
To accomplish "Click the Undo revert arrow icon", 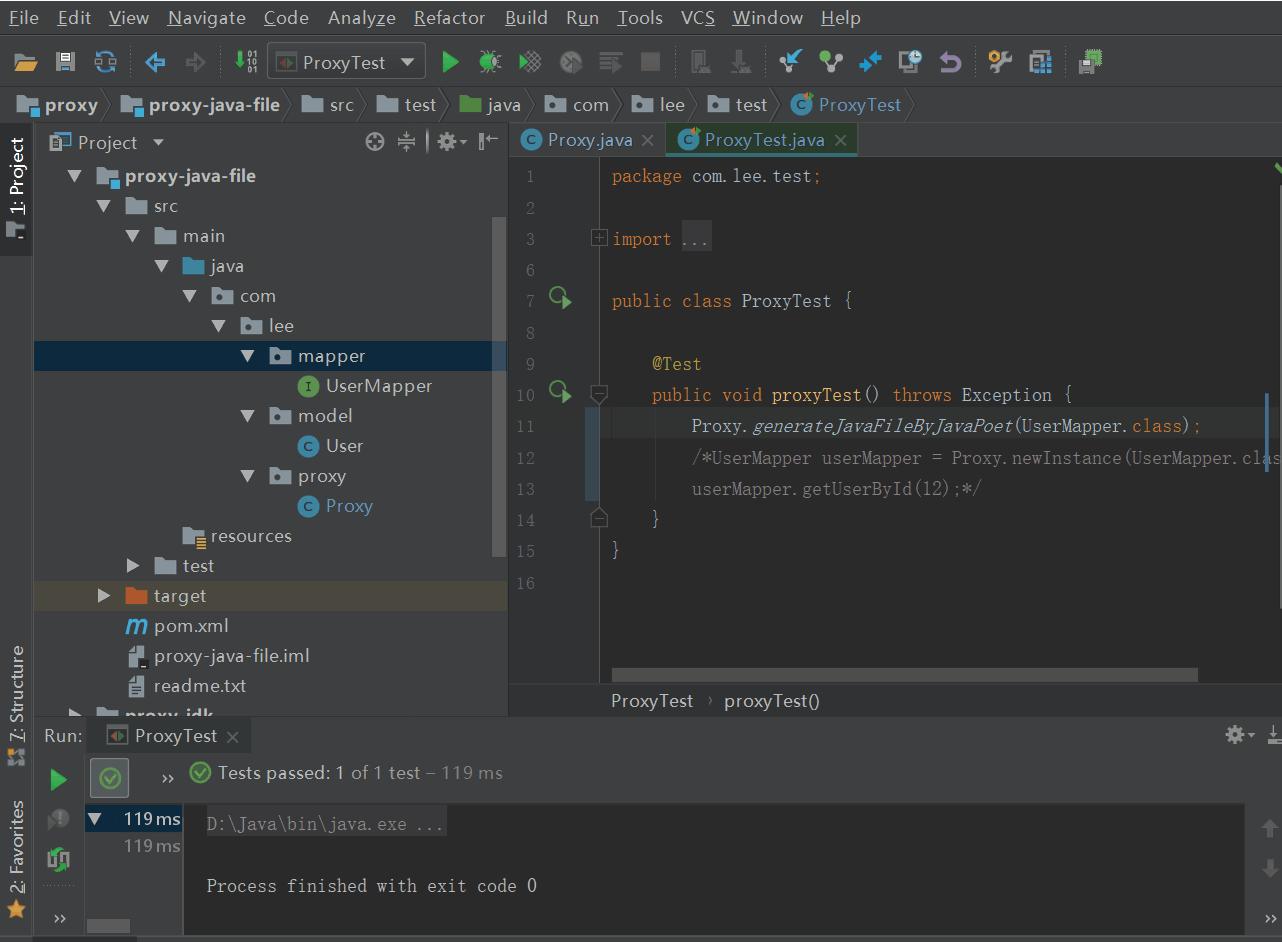I will coord(950,62).
